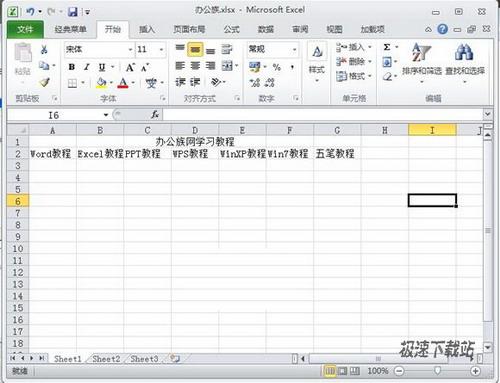Align text right
Viewport: 500px width, 383px height.
point(210,66)
